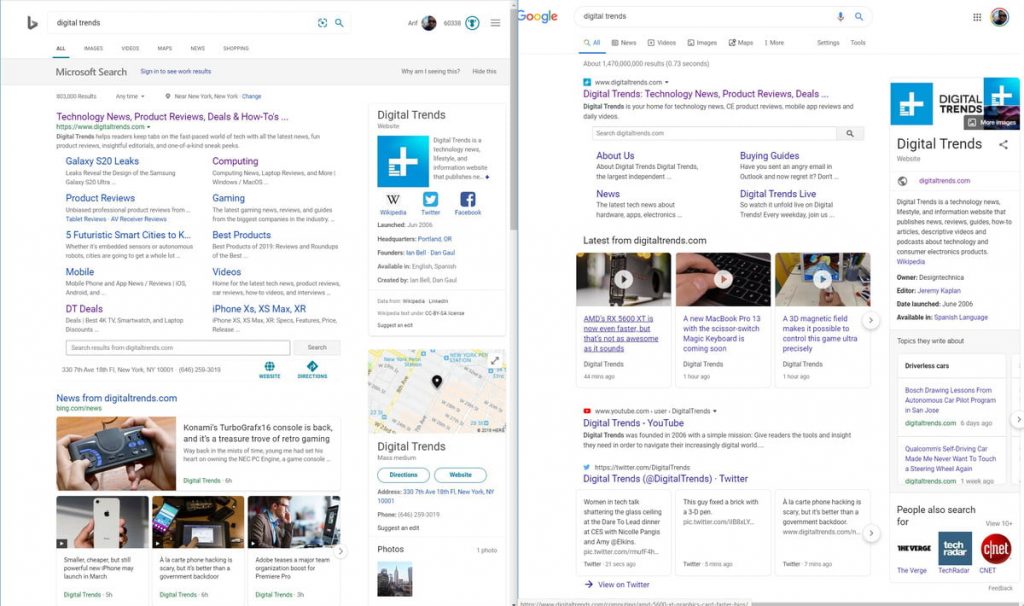
Task: Switch to the Google News tab
Action: (x=623, y=43)
